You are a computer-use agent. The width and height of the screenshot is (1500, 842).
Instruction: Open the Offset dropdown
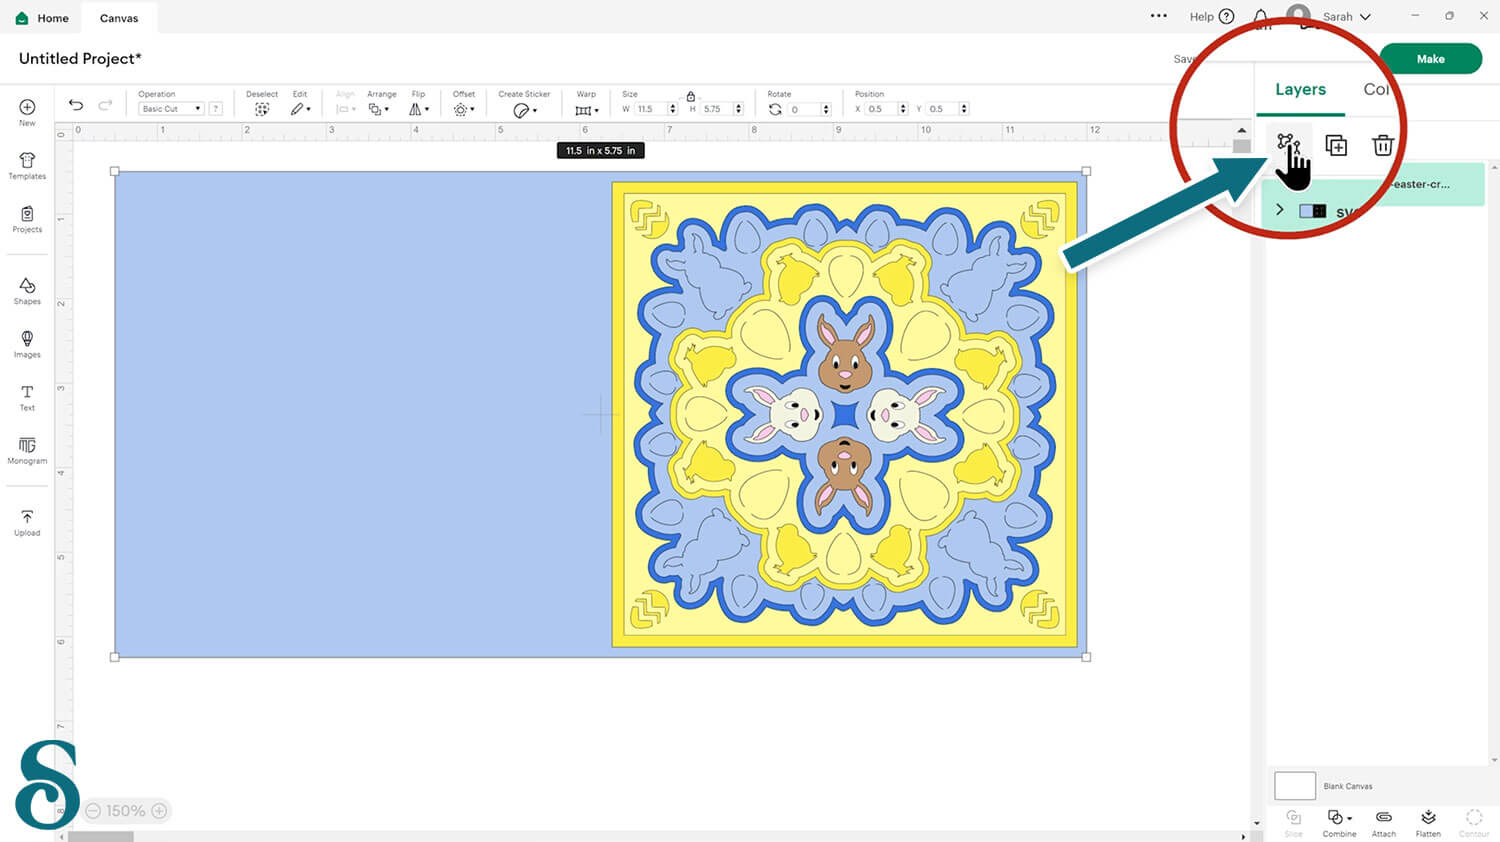coord(463,109)
